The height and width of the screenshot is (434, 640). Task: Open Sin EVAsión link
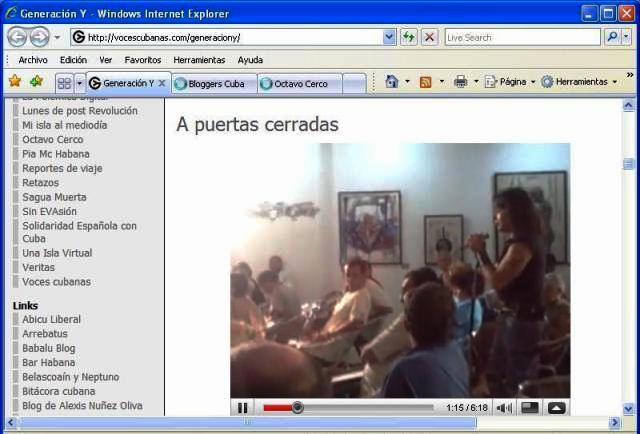coord(49,211)
